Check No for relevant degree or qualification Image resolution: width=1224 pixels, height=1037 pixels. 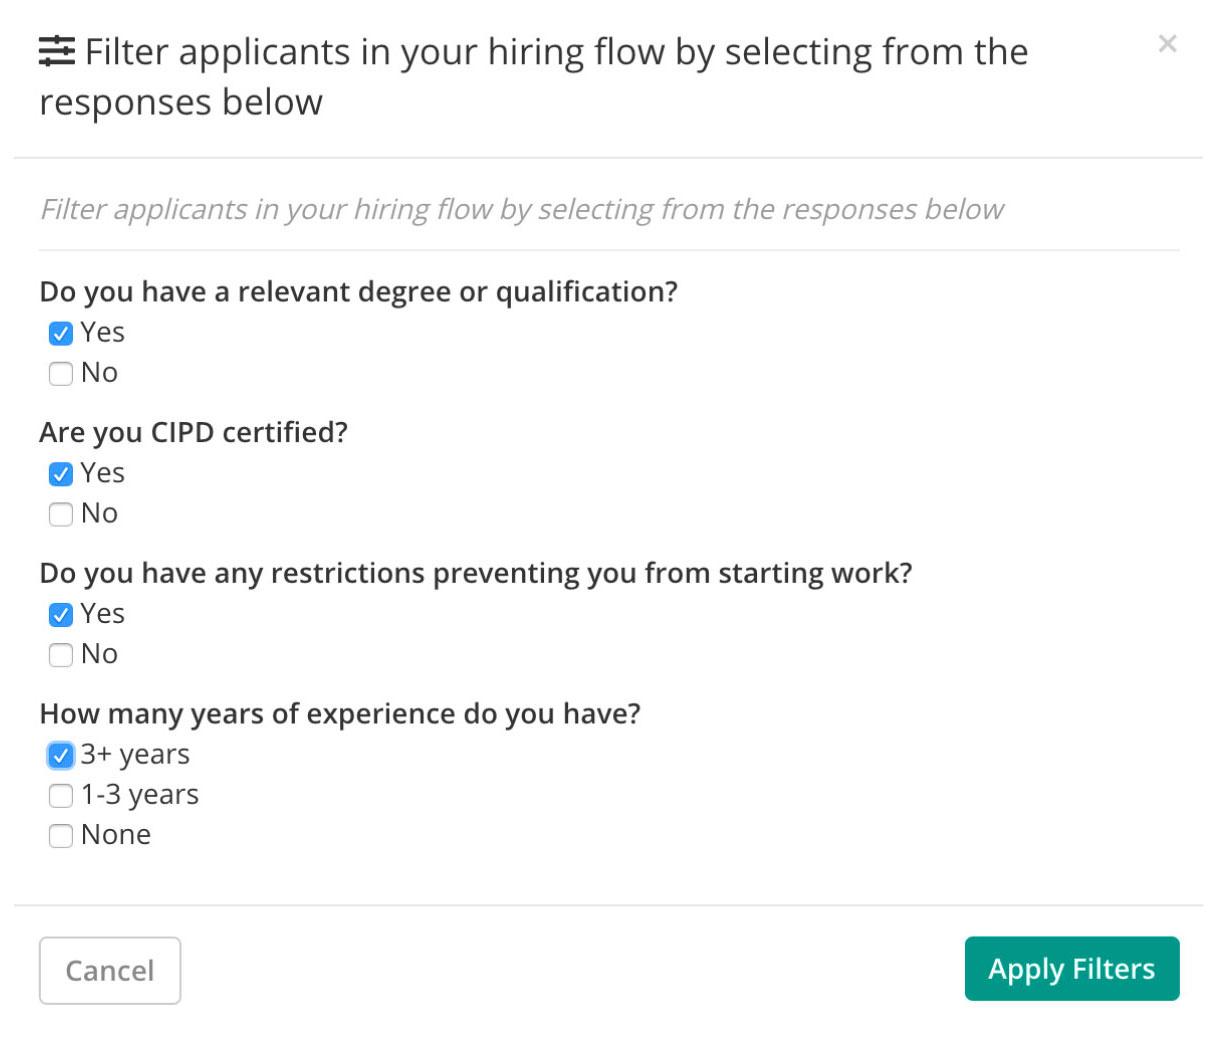tap(61, 373)
